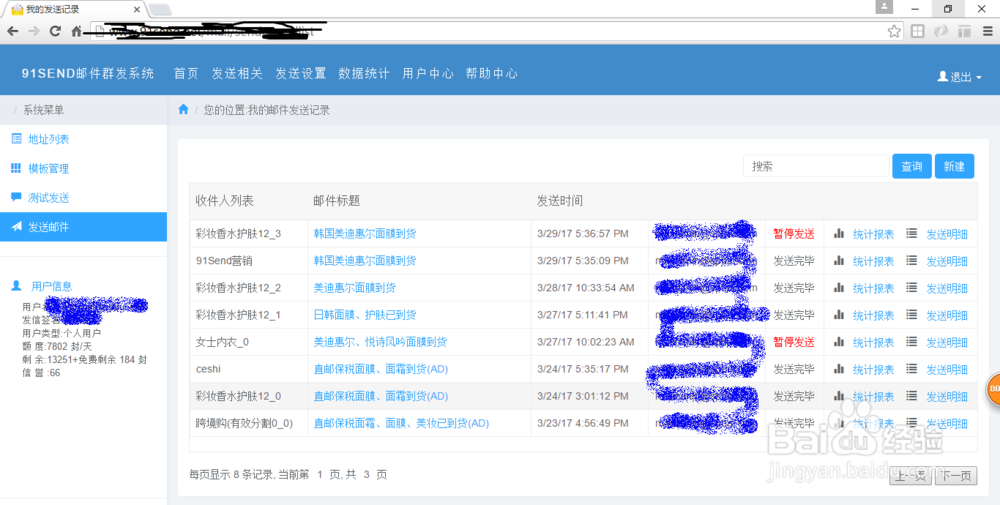The height and width of the screenshot is (505, 1000).
Task: Click list icon in 女士内衣_0 row
Action: [x=912, y=342]
